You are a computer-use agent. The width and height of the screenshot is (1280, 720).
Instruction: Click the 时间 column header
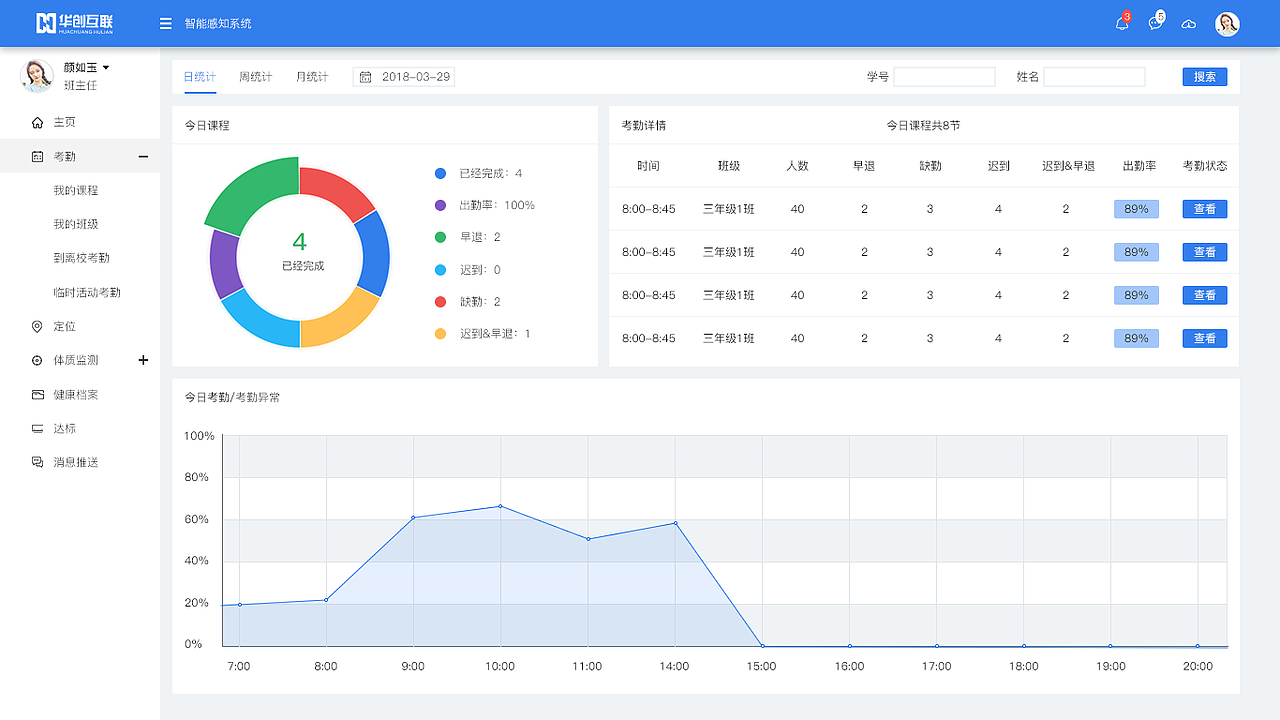[648, 166]
